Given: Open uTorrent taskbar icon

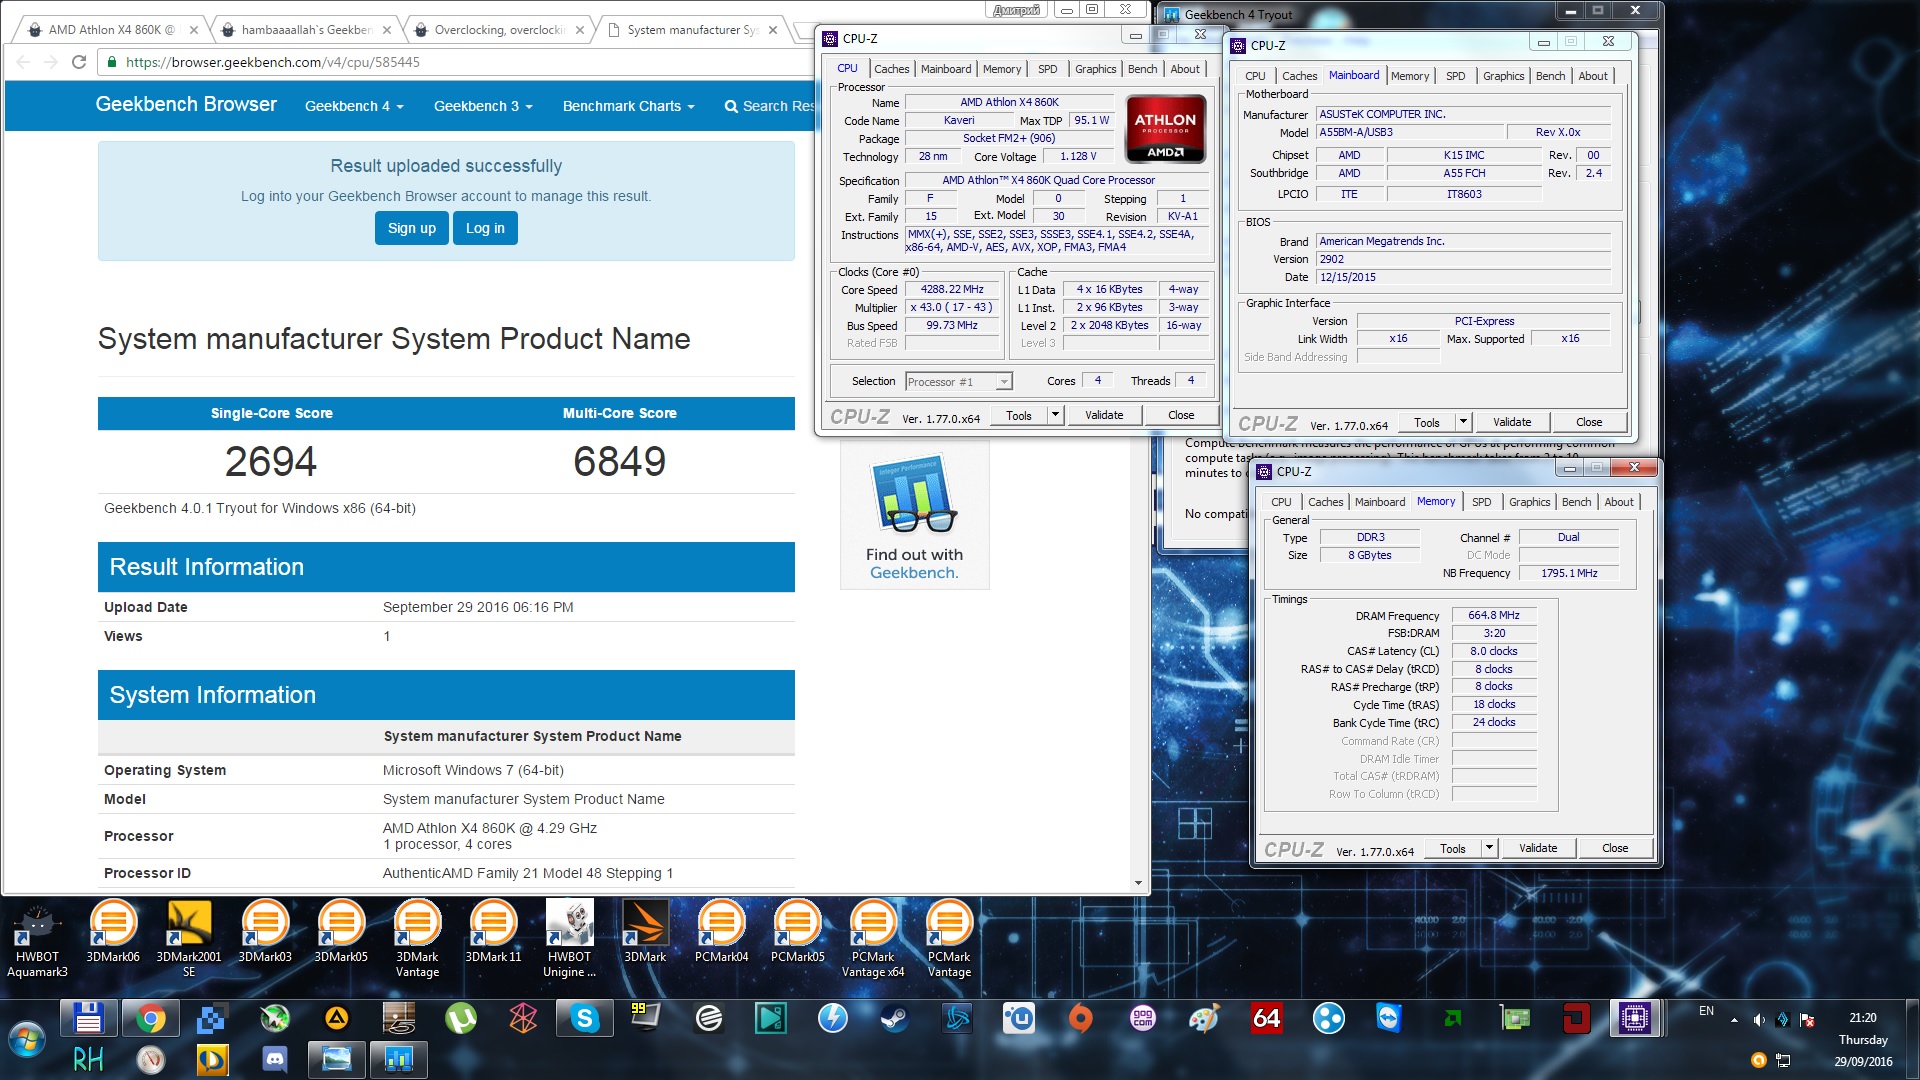Looking at the screenshot, I should (460, 1019).
